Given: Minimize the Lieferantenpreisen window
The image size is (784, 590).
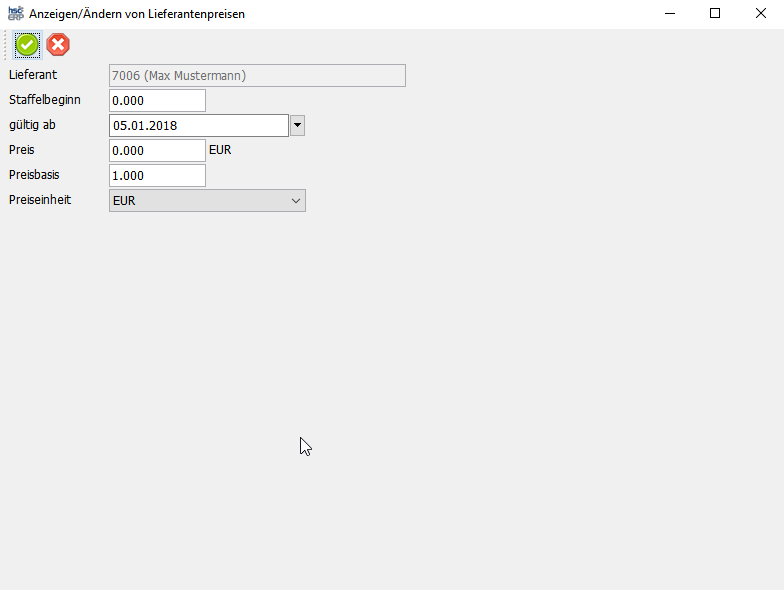Looking at the screenshot, I should coord(668,14).
